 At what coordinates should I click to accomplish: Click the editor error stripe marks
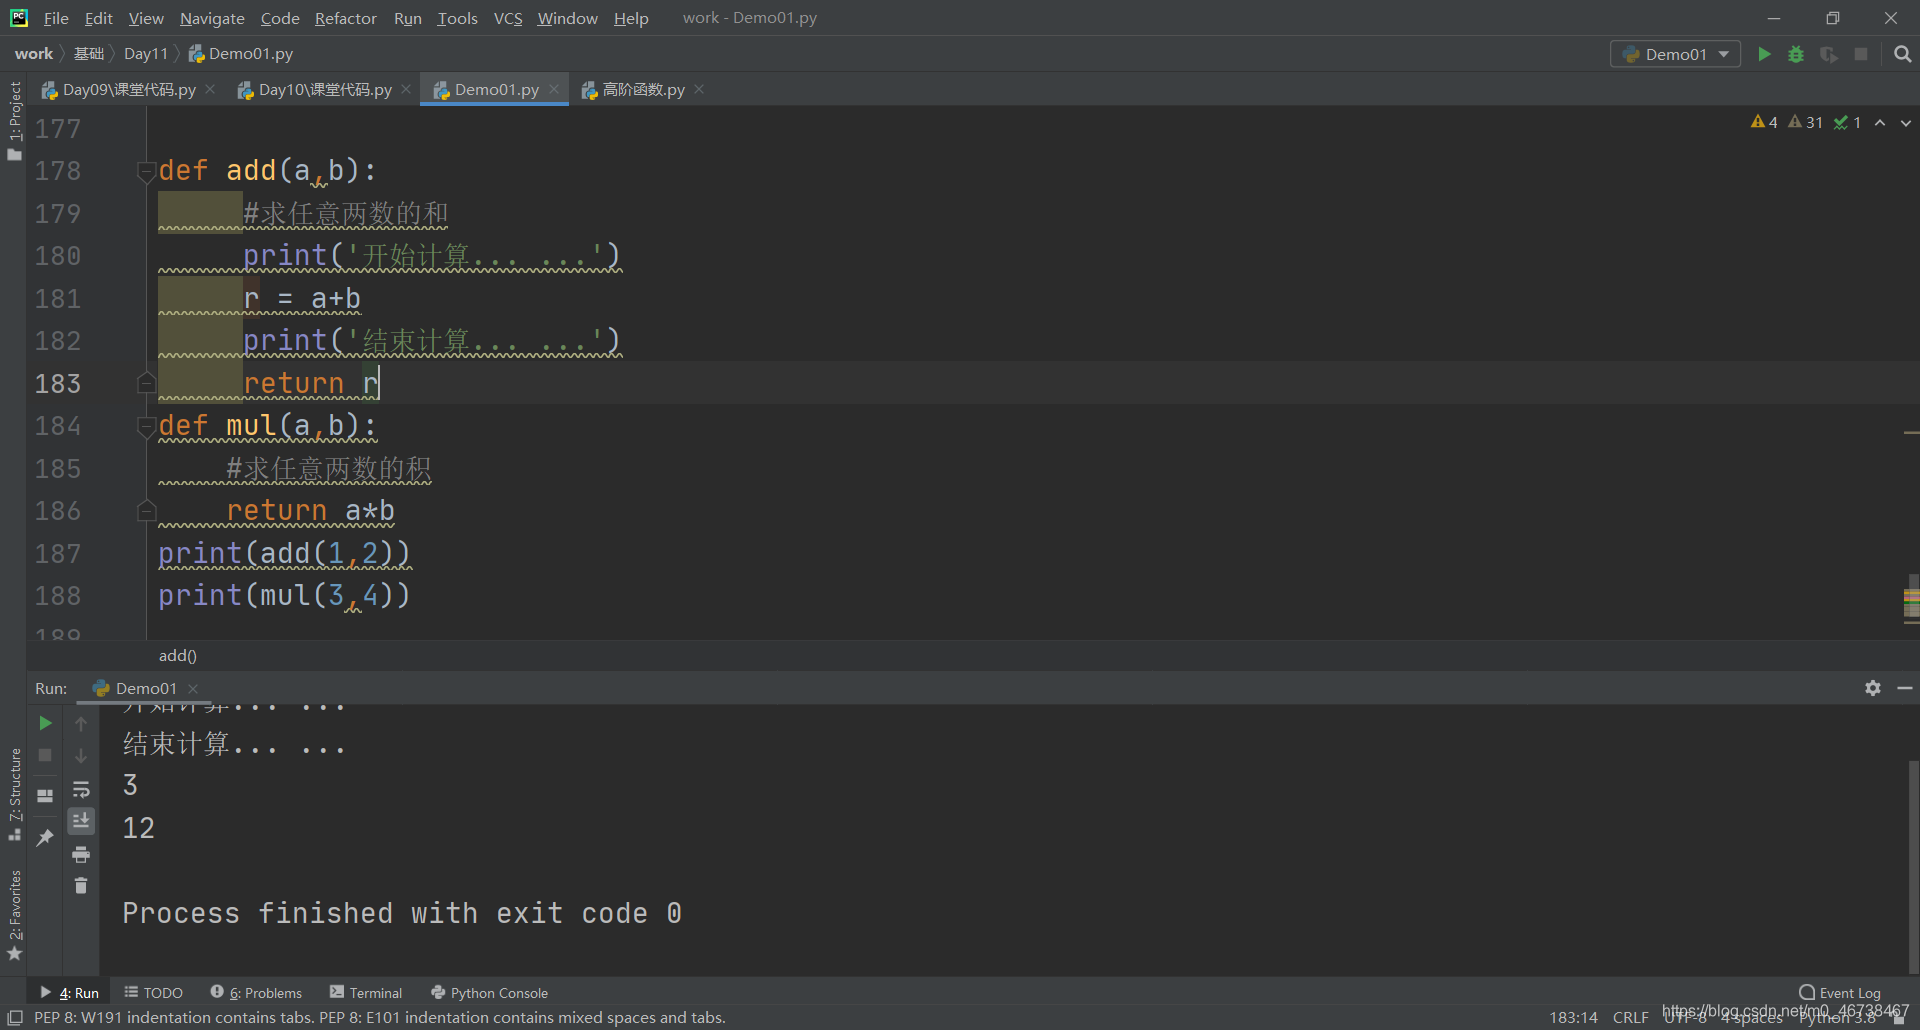click(1911, 604)
